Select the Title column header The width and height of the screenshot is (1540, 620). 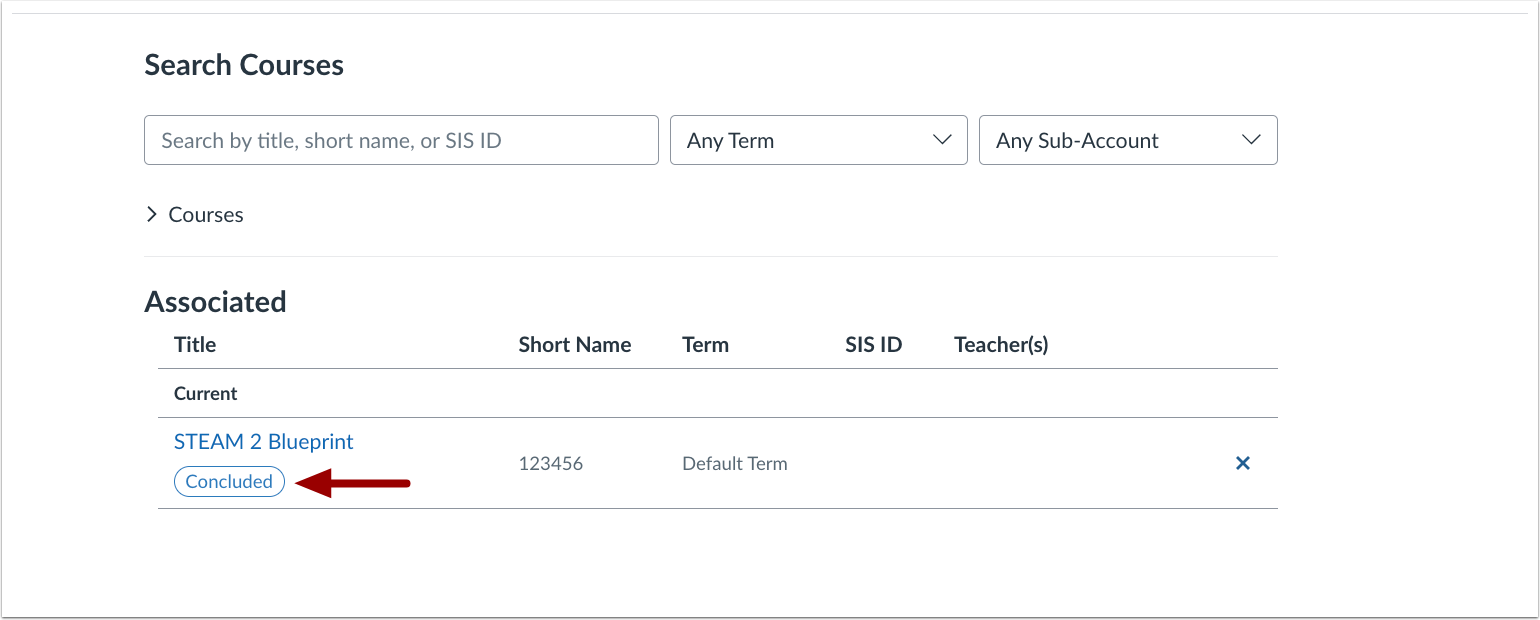point(194,344)
